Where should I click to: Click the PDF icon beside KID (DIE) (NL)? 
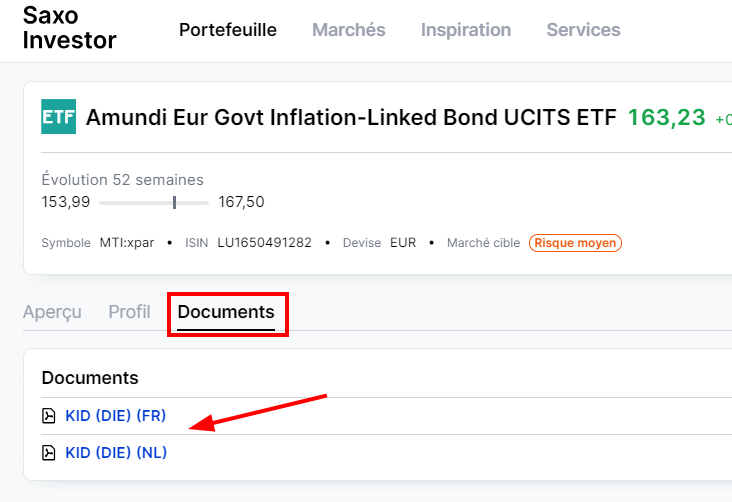49,453
